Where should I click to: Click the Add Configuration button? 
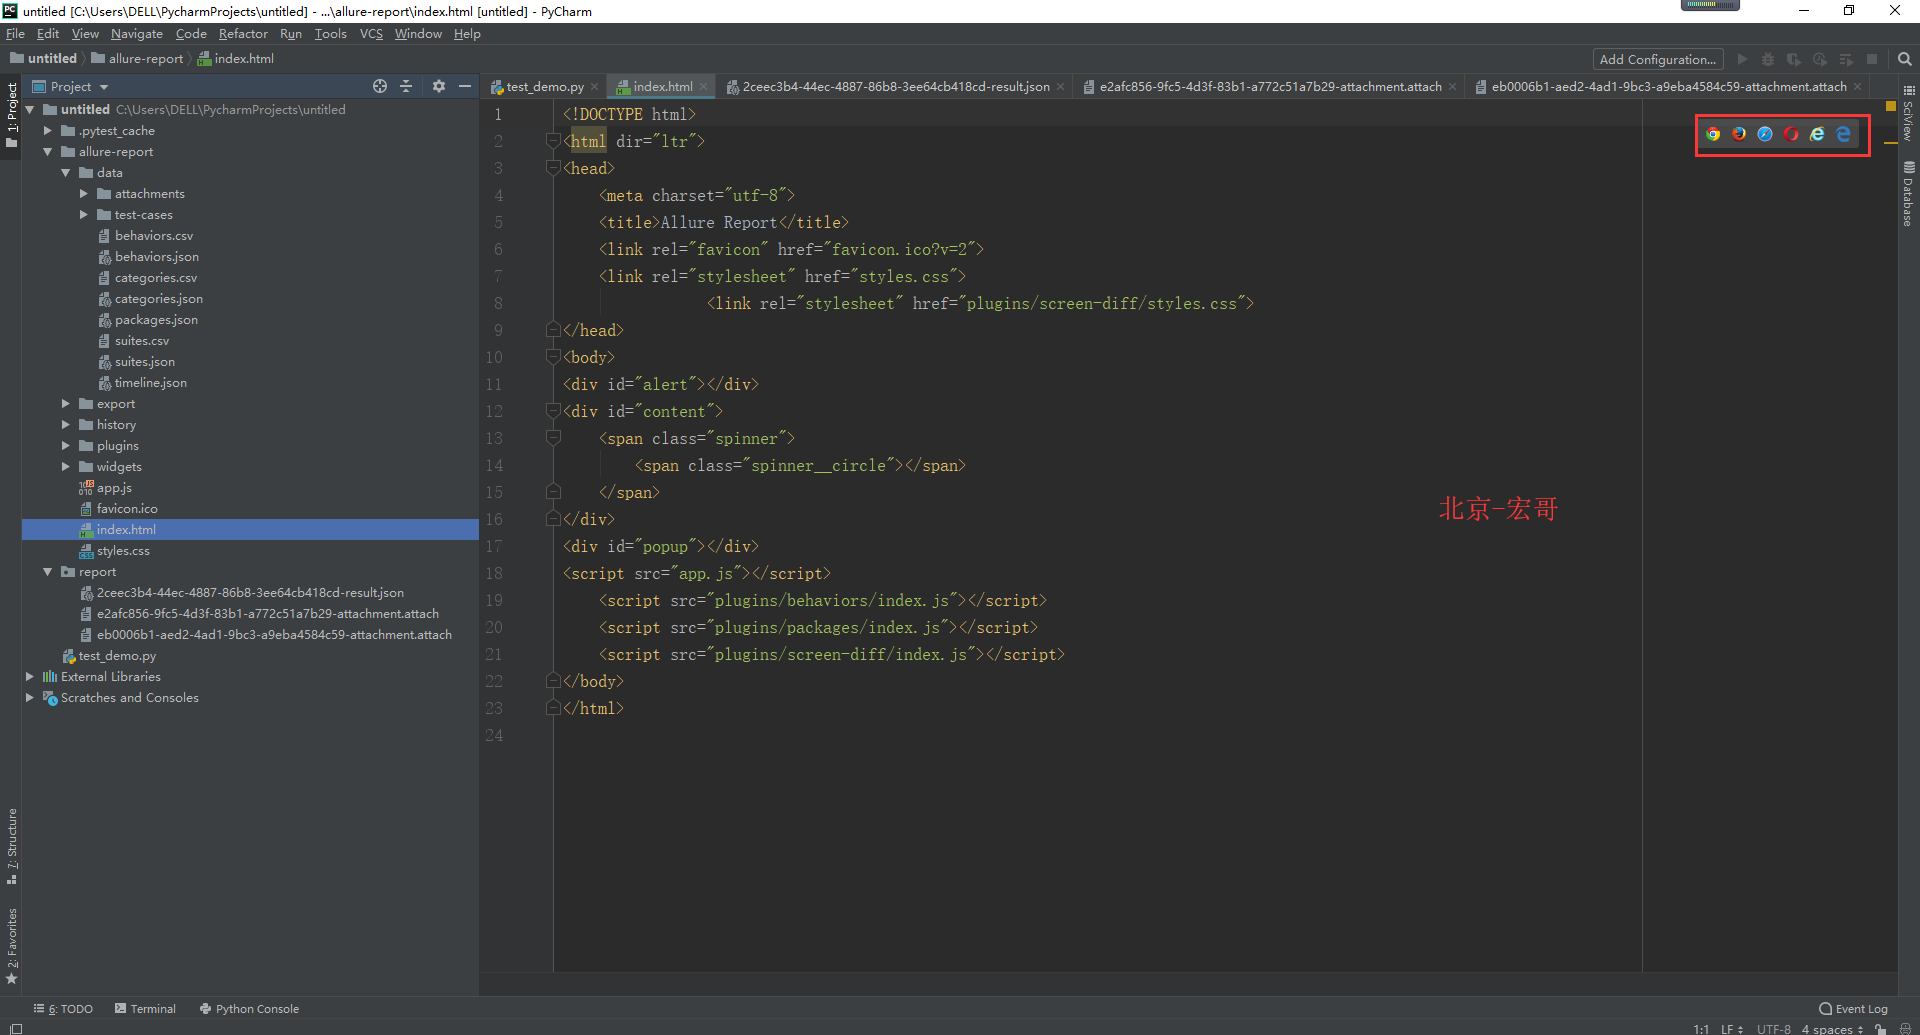coord(1657,60)
